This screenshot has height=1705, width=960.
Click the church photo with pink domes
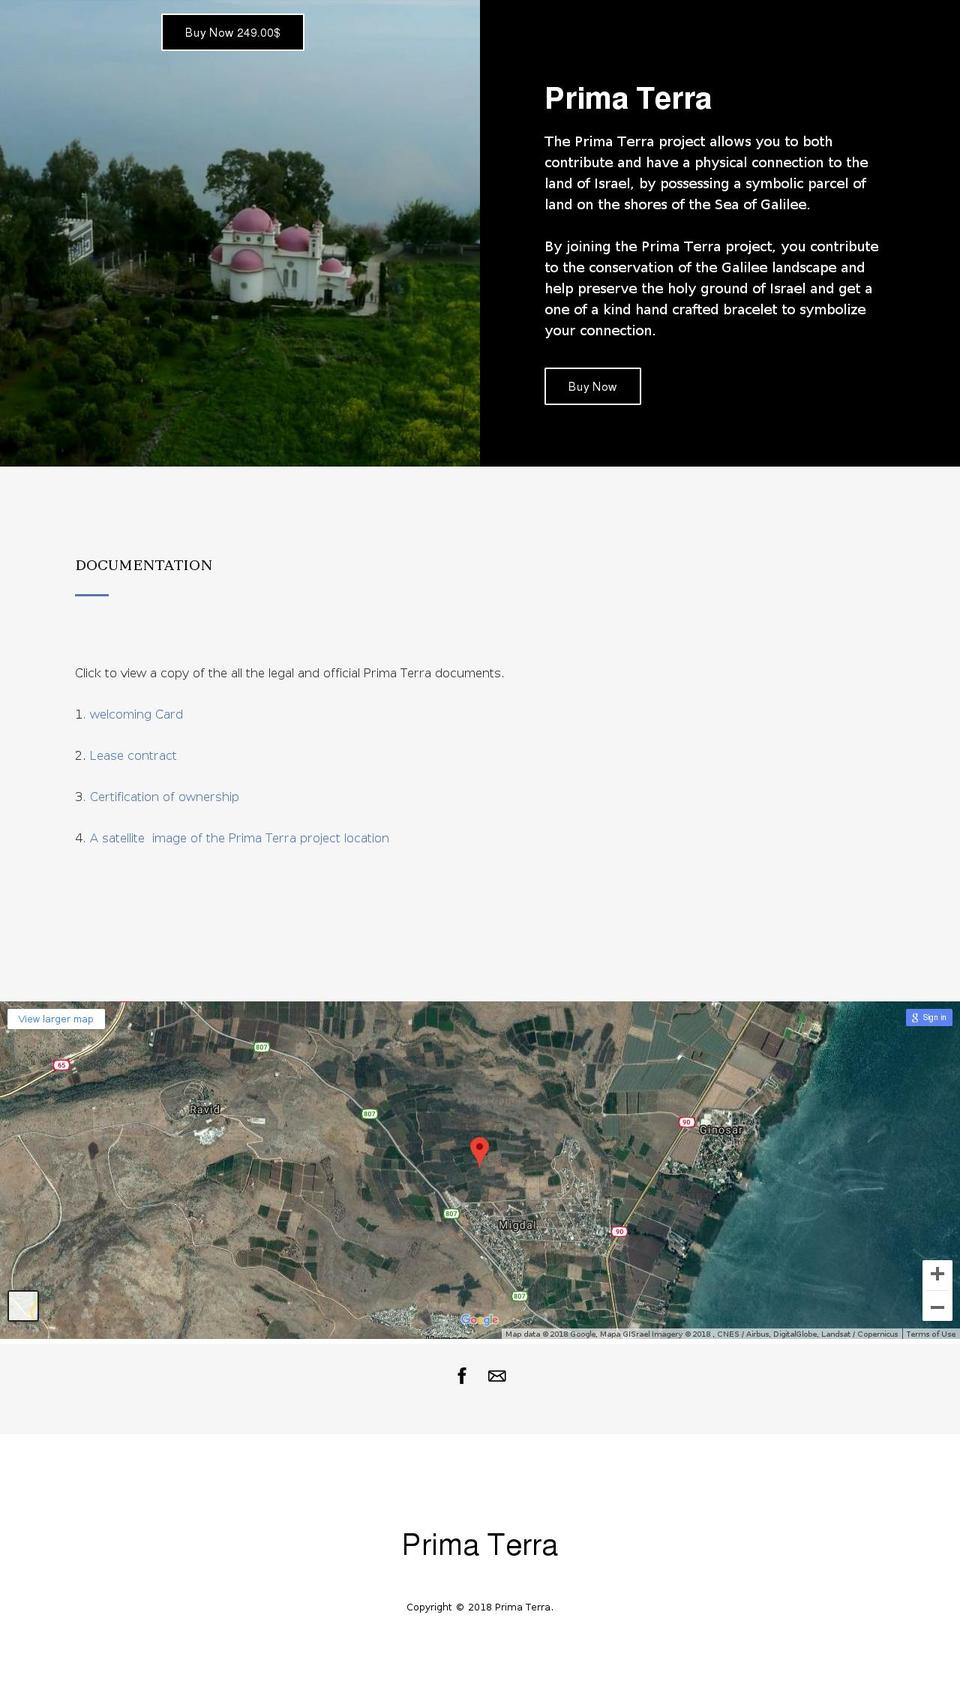pos(240,233)
